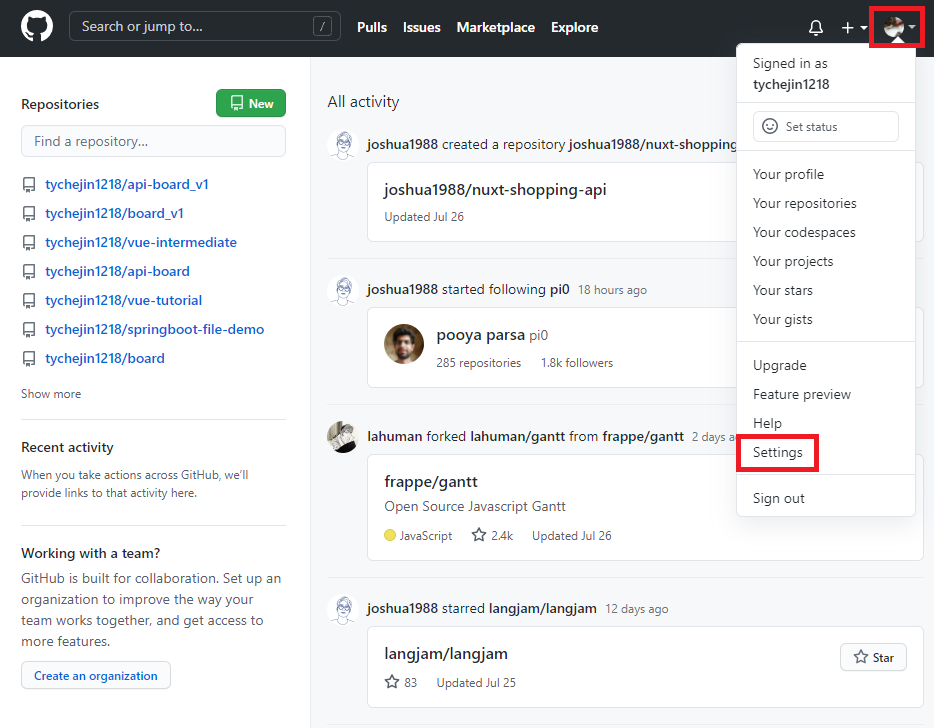Click repo icon beside tychejin1218/board_v1

click(x=29, y=214)
